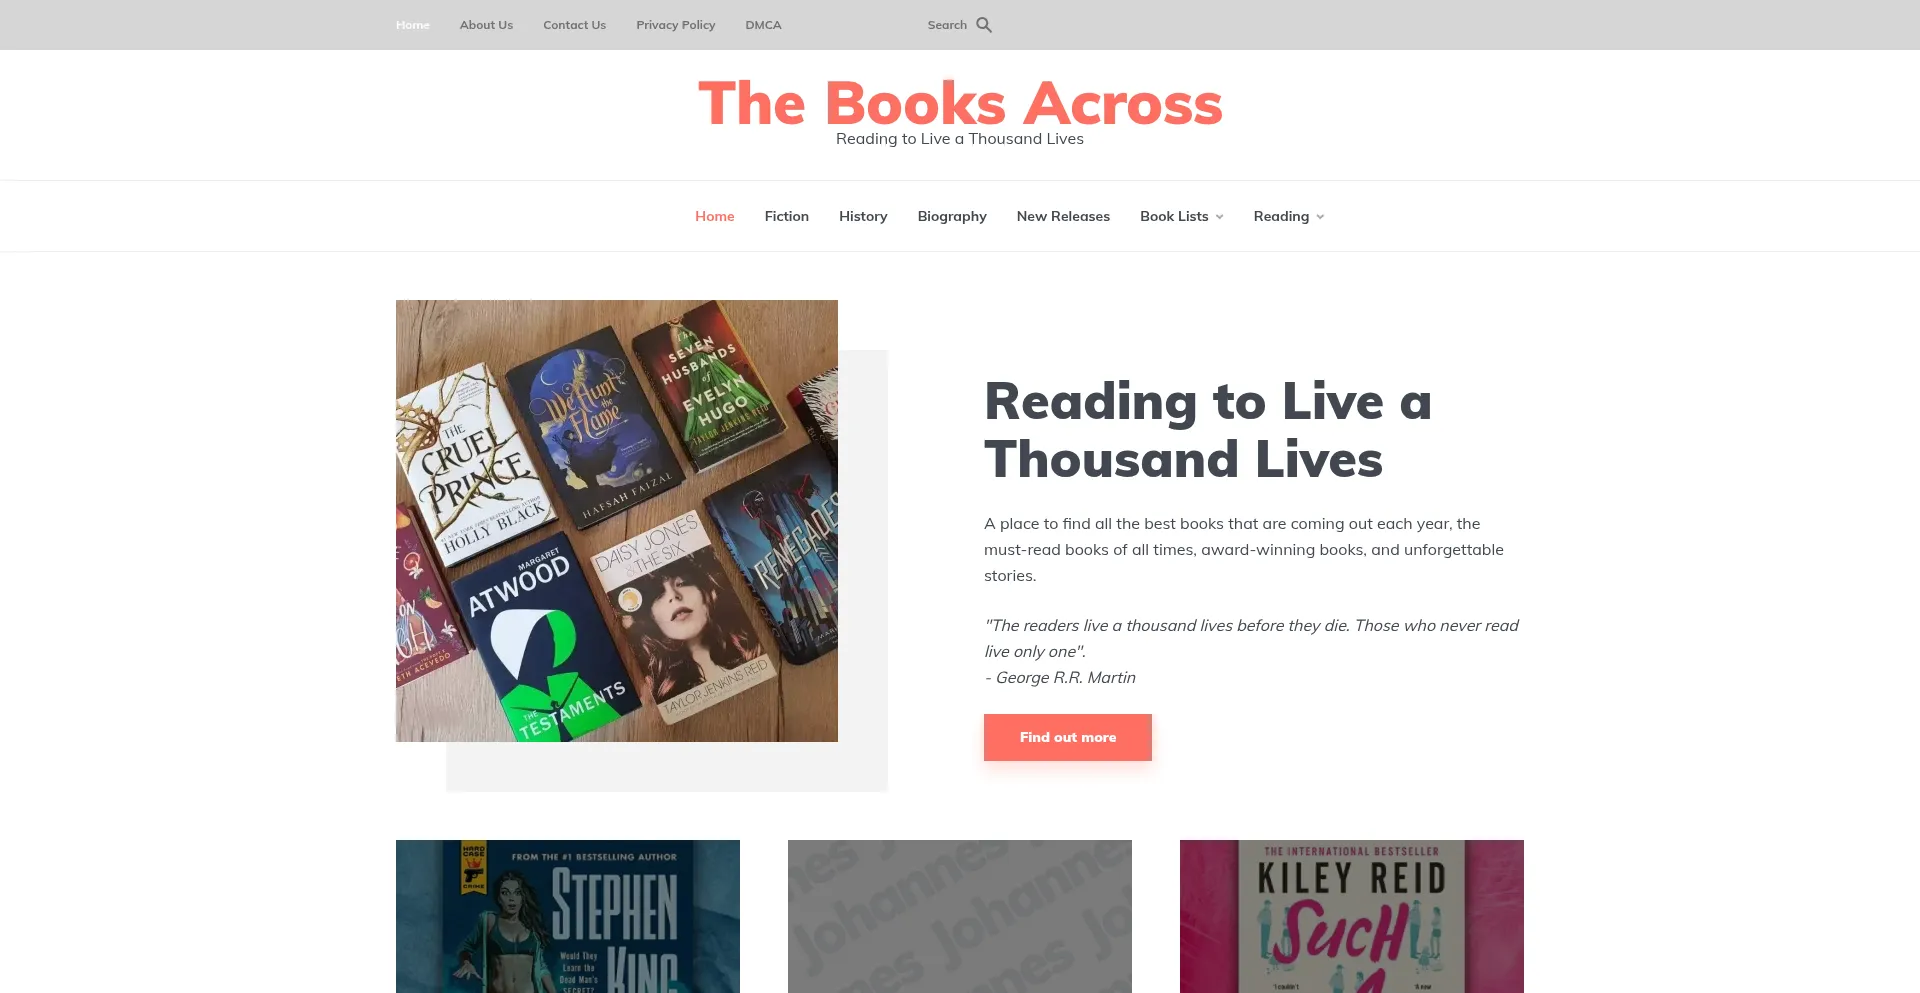Viewport: 1920px width, 993px height.
Task: Open the About Us link
Action: pos(486,25)
